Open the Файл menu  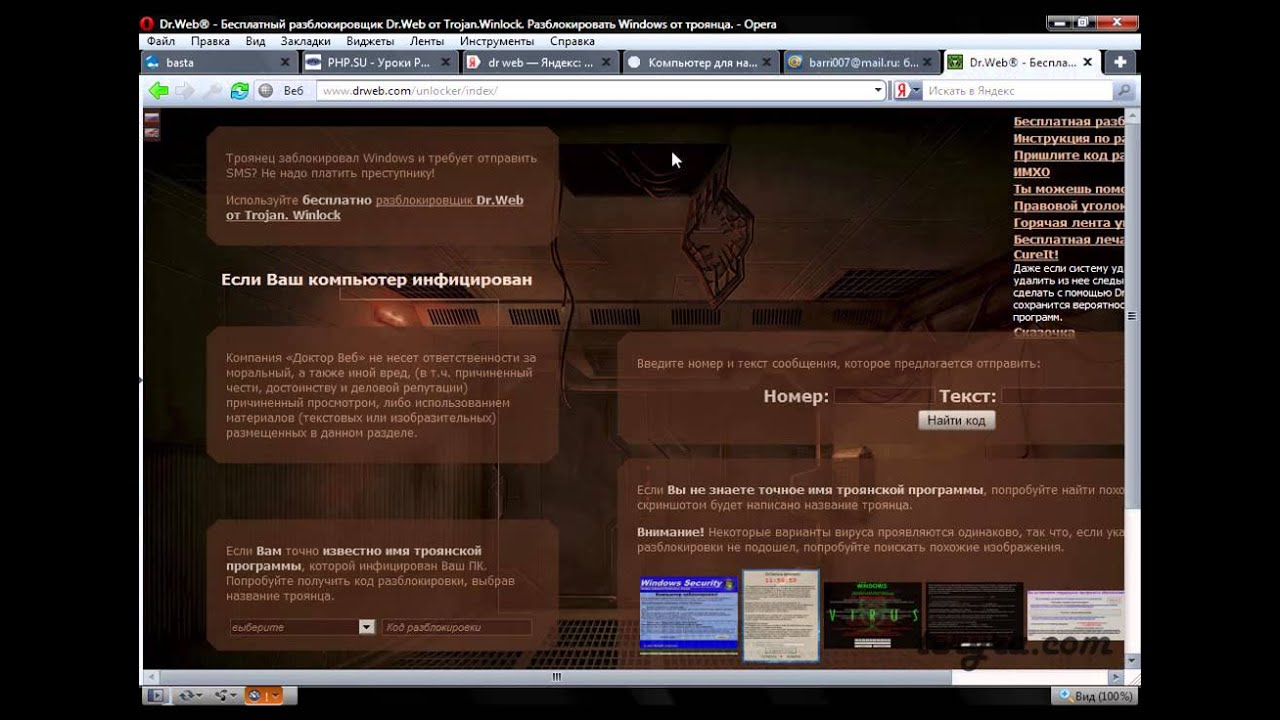(x=160, y=41)
